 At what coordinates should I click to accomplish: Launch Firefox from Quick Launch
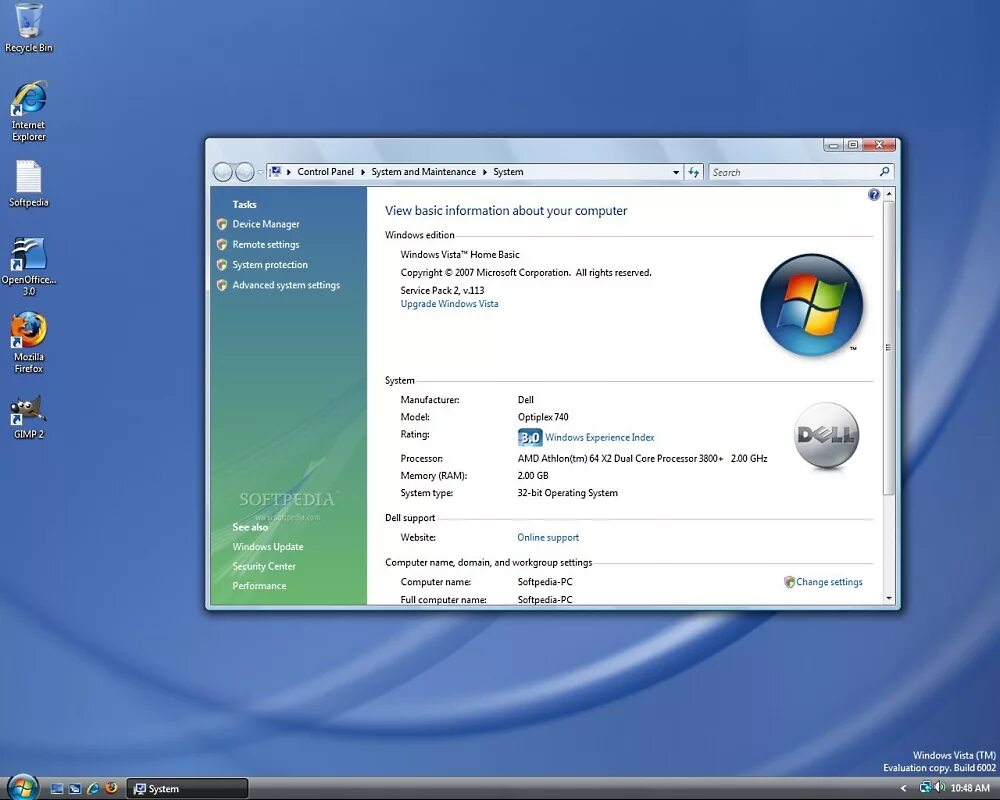pyautogui.click(x=111, y=789)
